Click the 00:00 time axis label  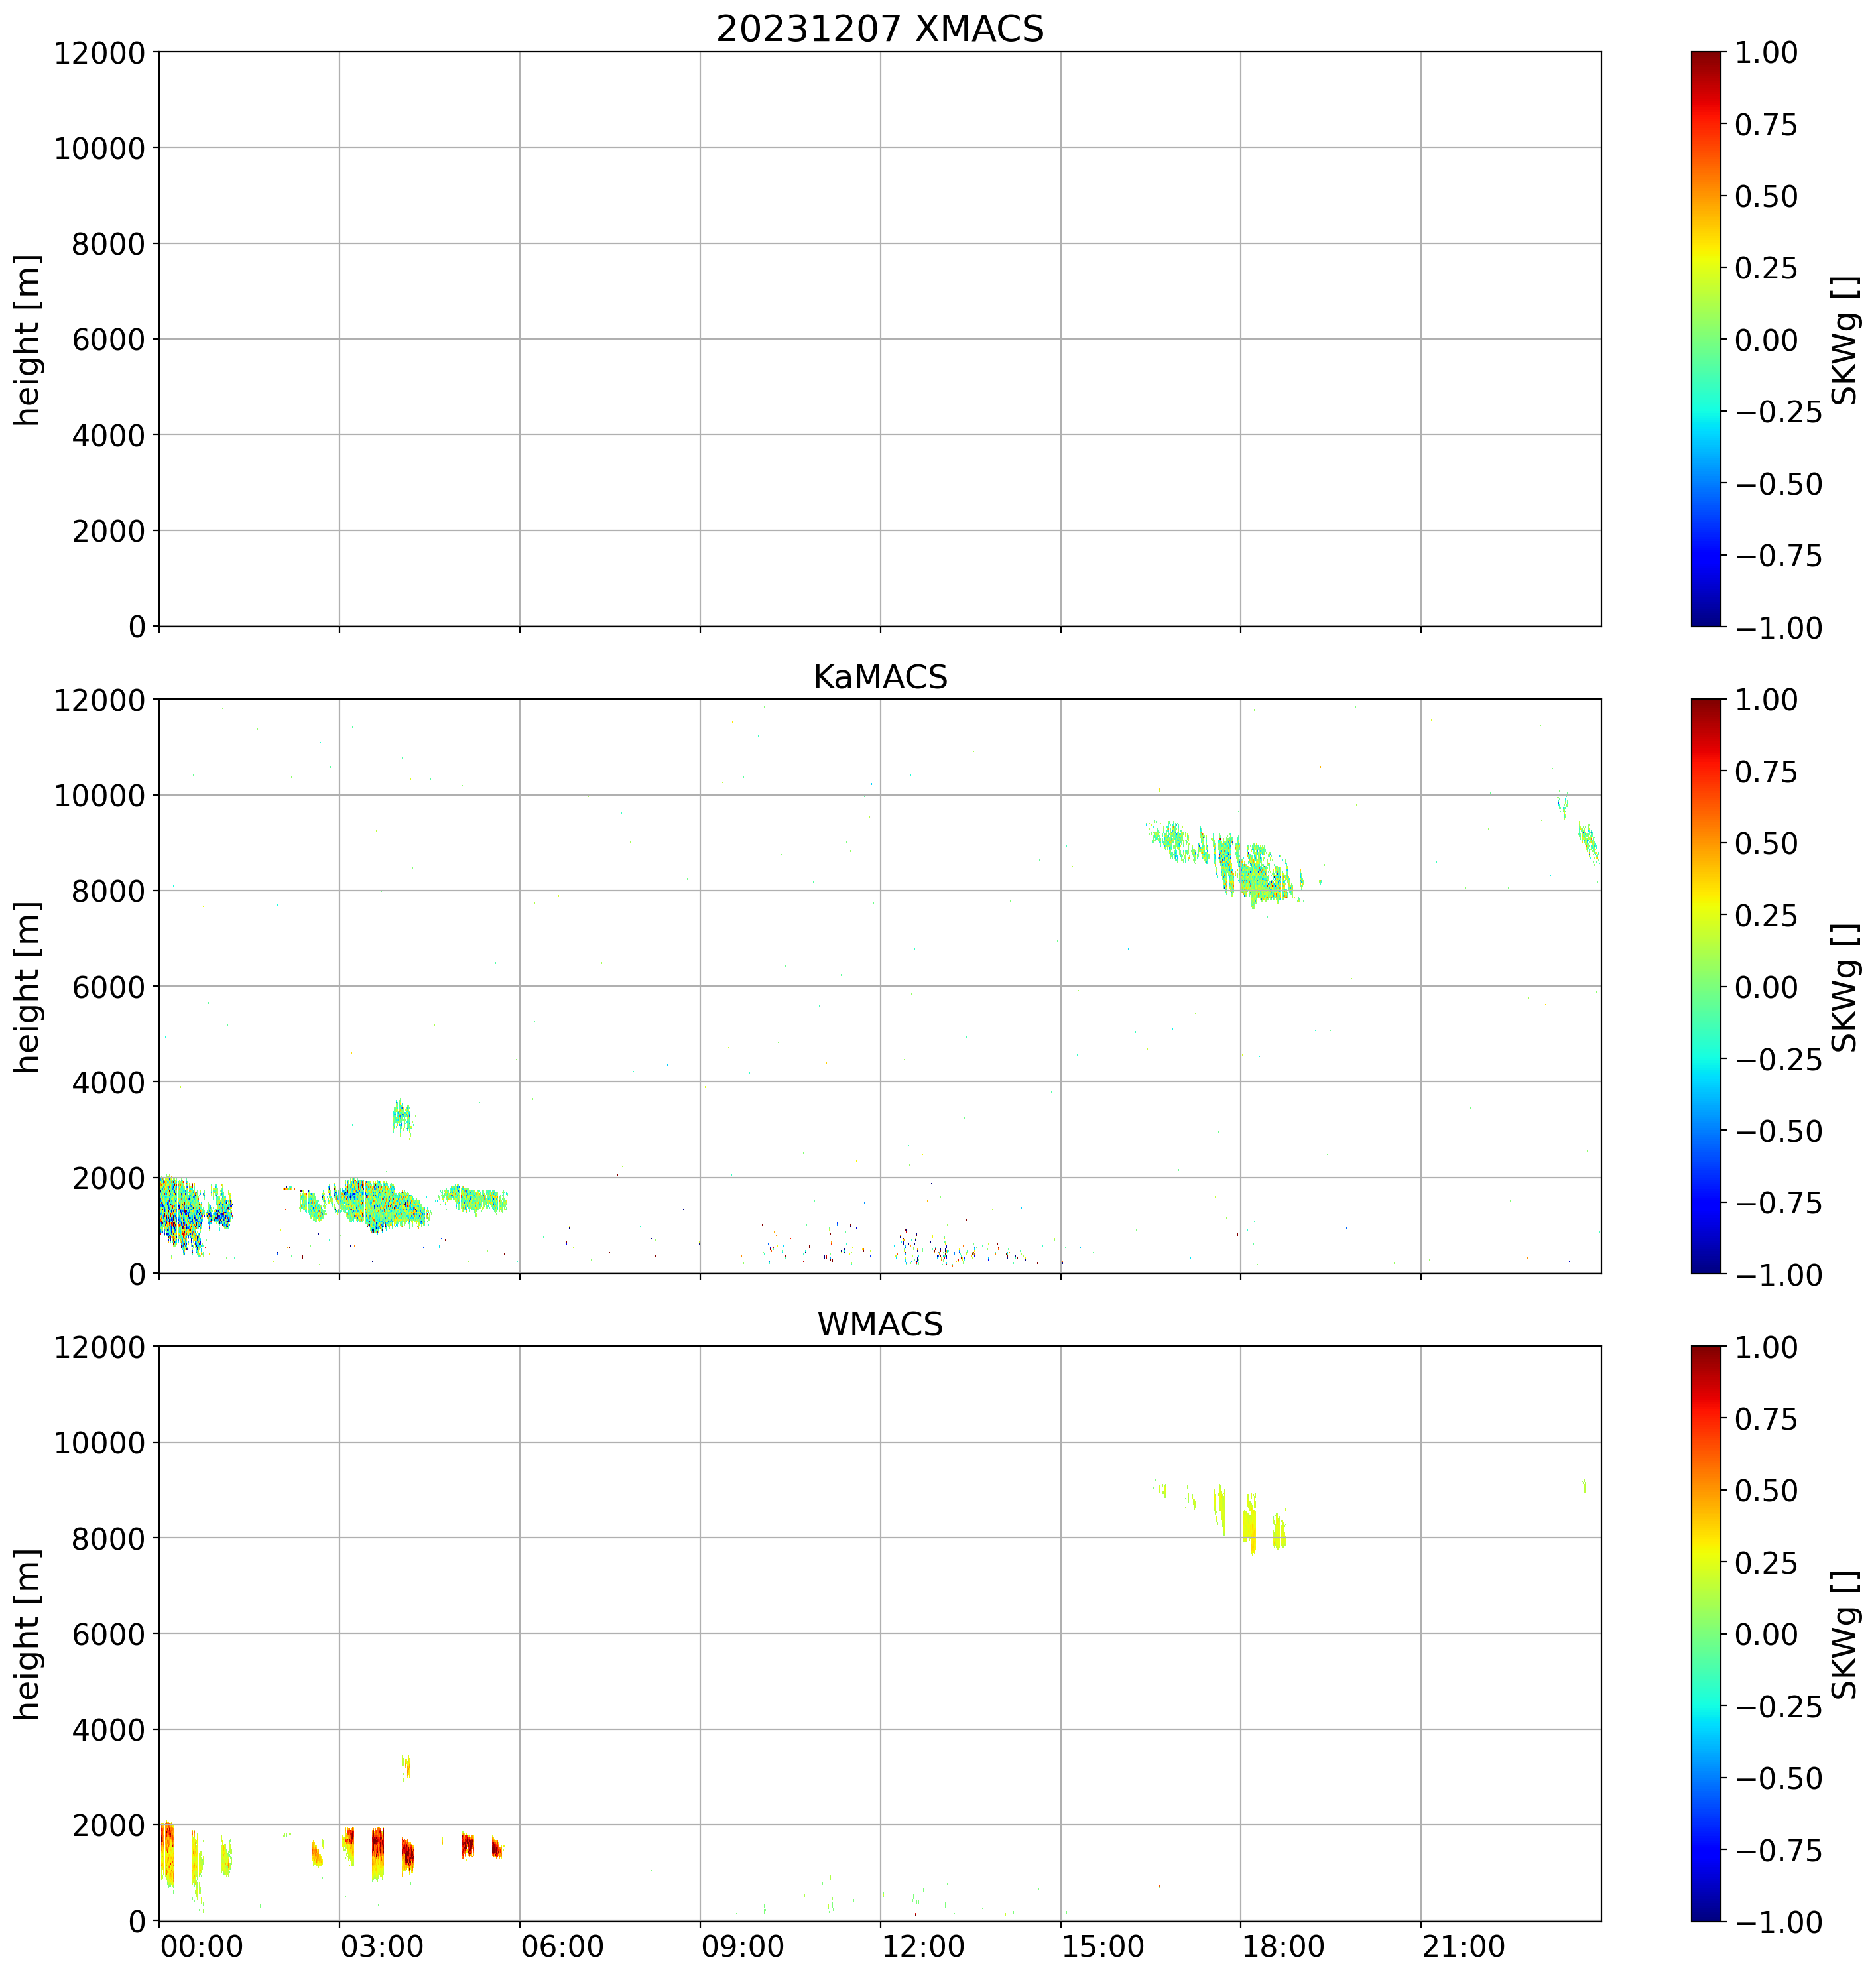[202, 1947]
